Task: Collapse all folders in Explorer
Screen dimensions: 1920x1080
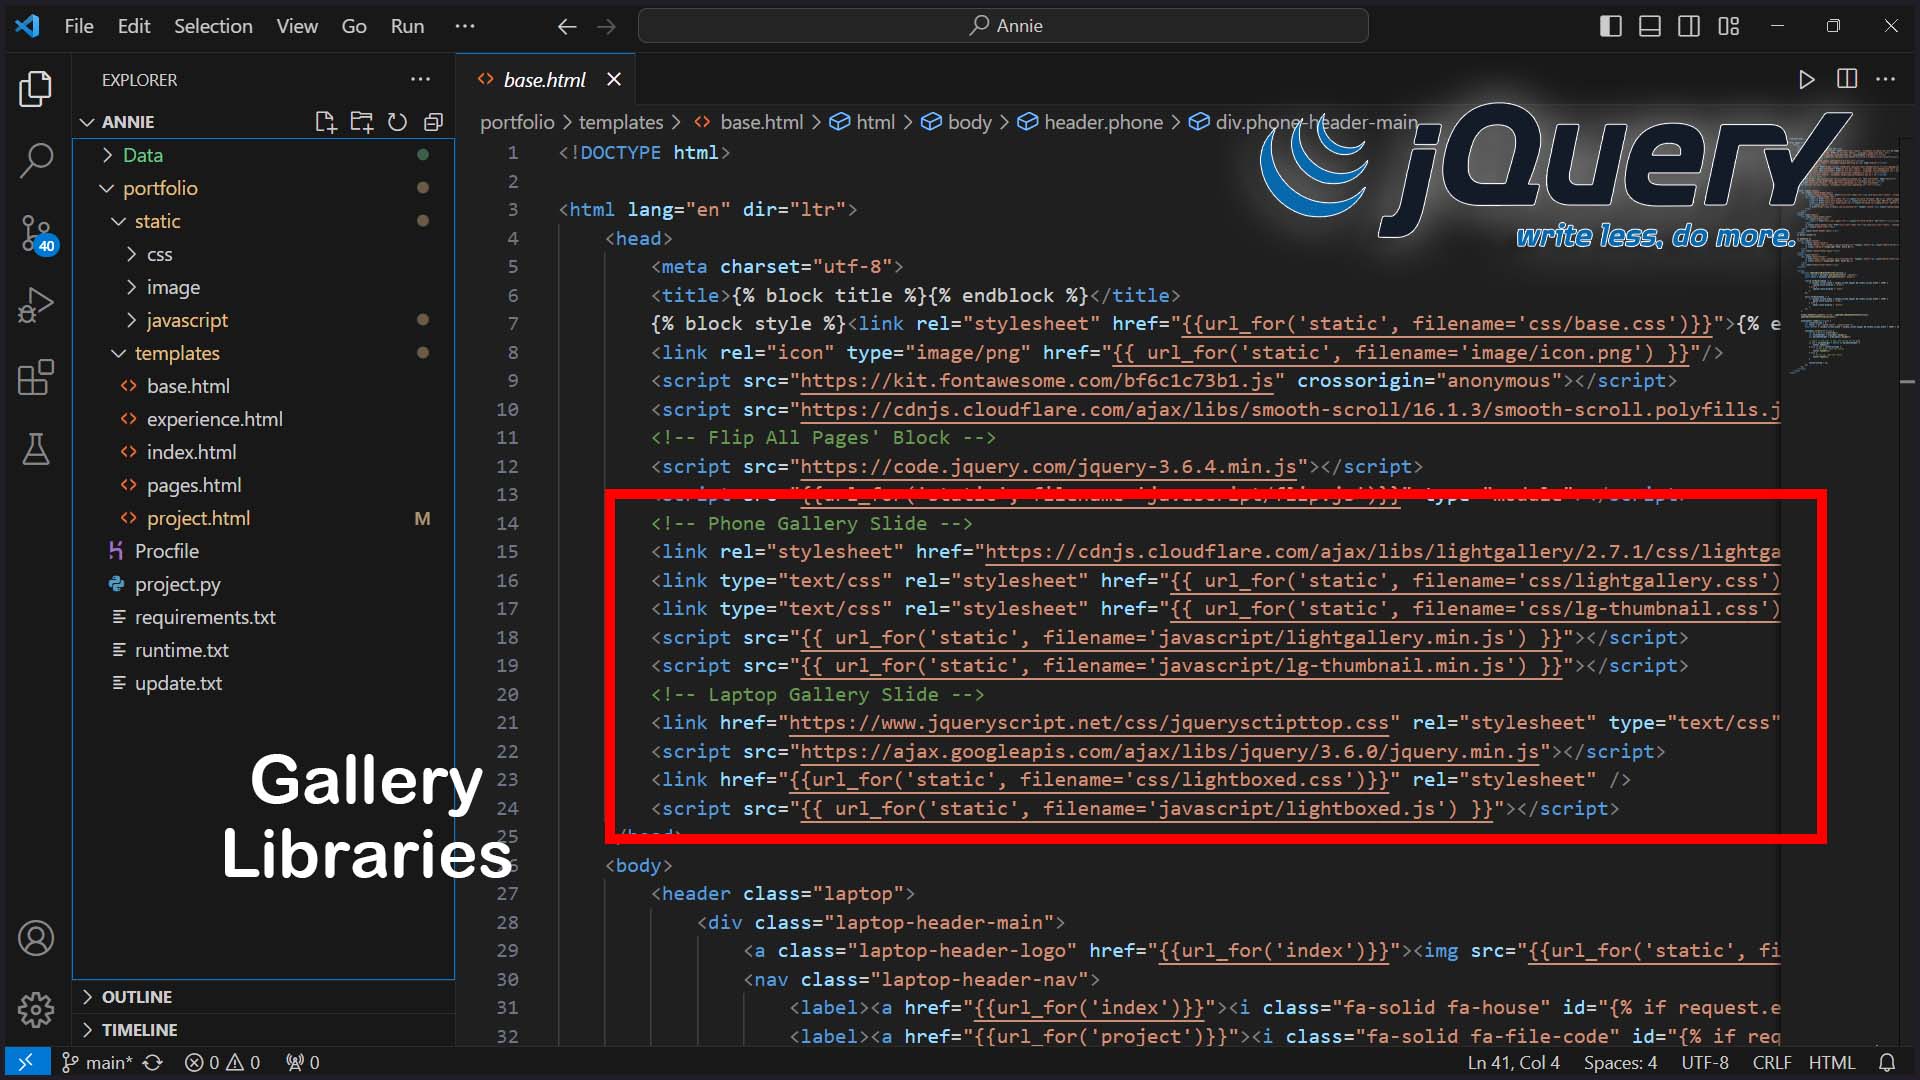Action: click(433, 122)
